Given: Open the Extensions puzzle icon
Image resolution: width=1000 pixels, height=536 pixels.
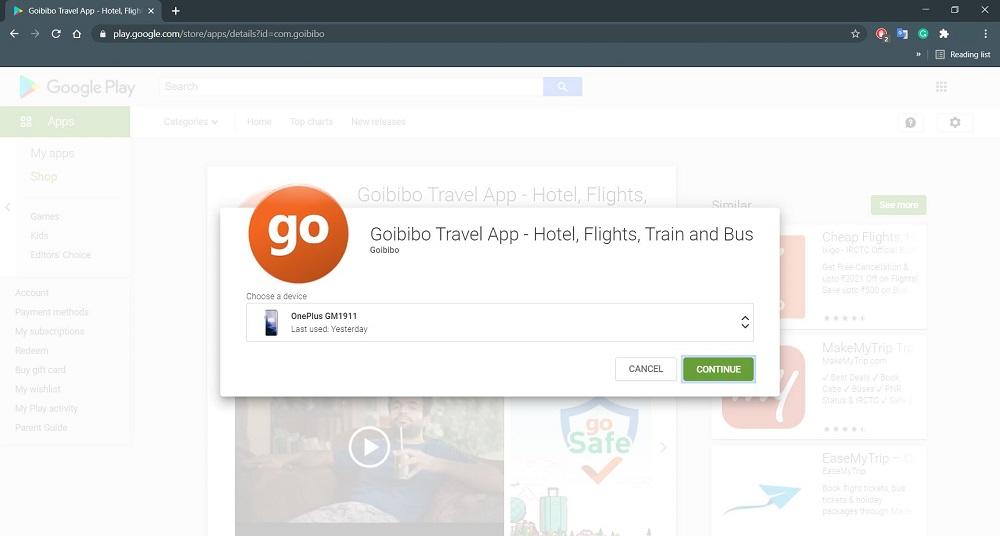Looking at the screenshot, I should [x=944, y=34].
